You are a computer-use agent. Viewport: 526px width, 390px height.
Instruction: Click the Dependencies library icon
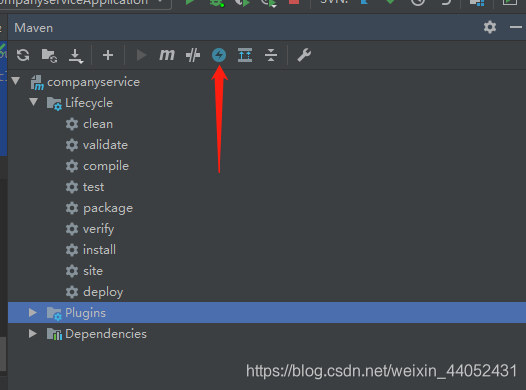pyautogui.click(x=54, y=334)
